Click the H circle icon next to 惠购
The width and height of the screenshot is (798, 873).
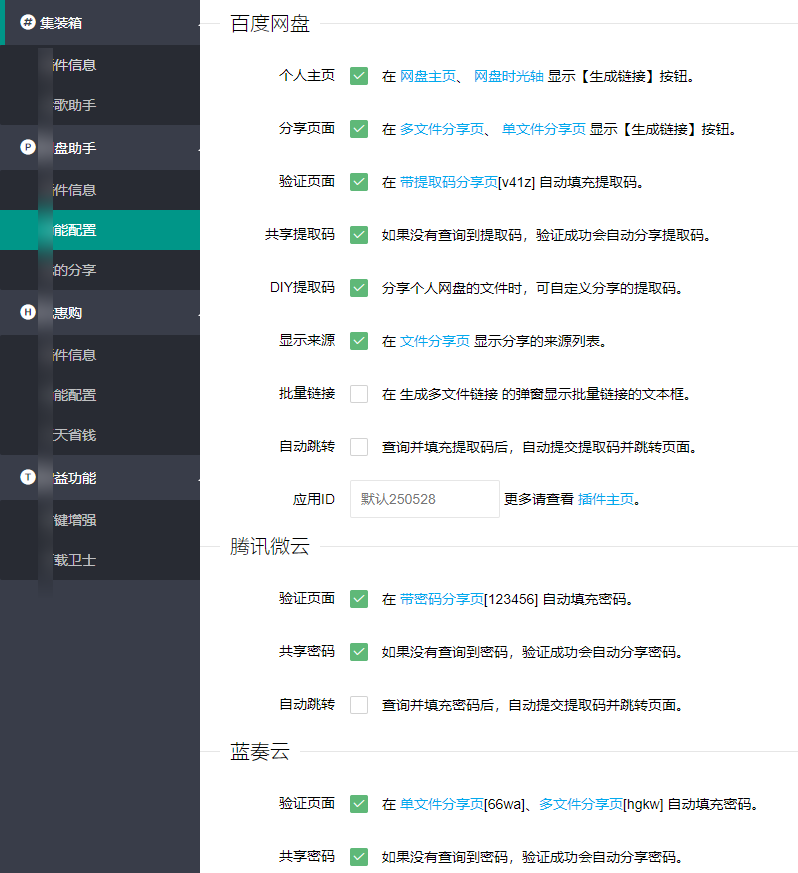click(28, 312)
